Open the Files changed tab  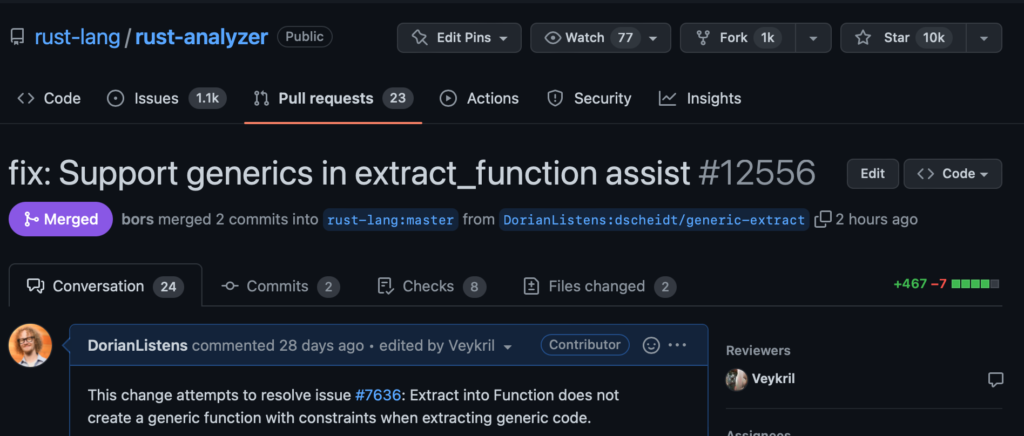[600, 286]
